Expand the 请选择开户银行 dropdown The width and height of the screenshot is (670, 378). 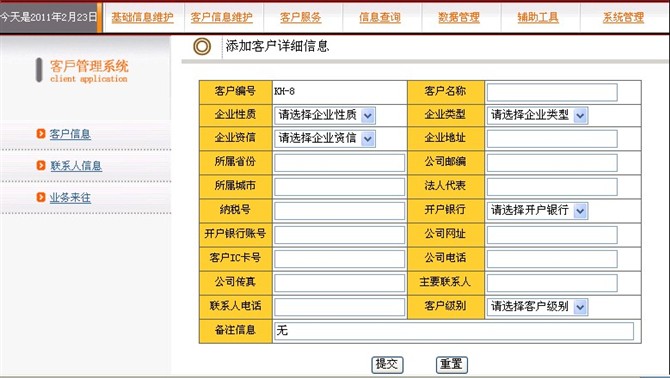point(538,211)
